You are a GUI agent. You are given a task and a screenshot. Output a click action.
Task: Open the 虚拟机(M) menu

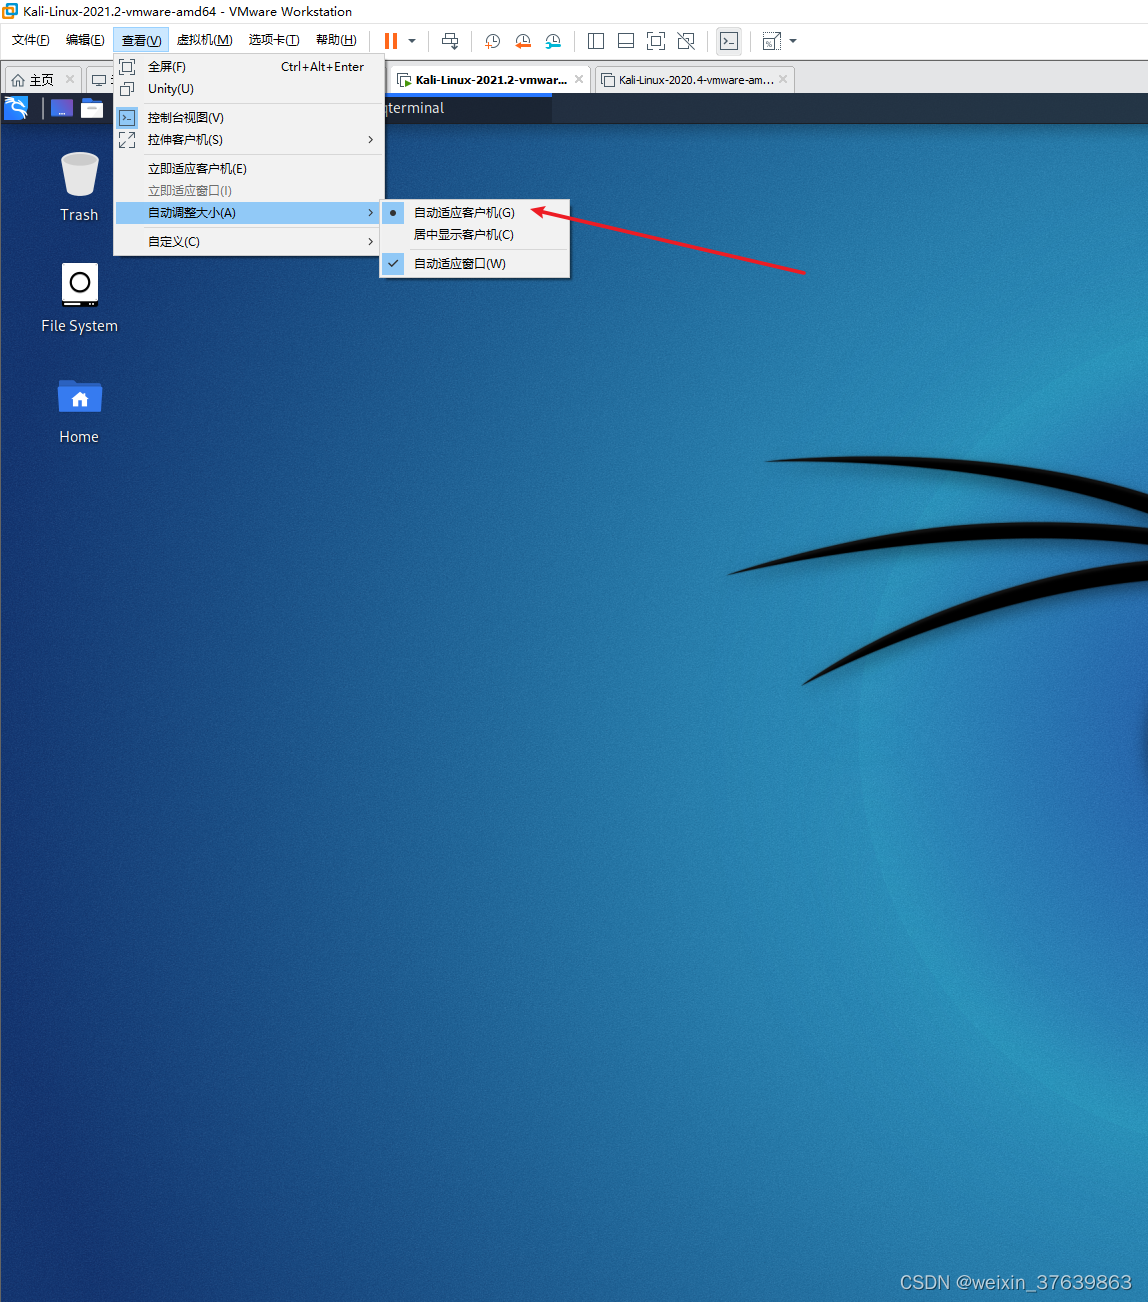[205, 40]
